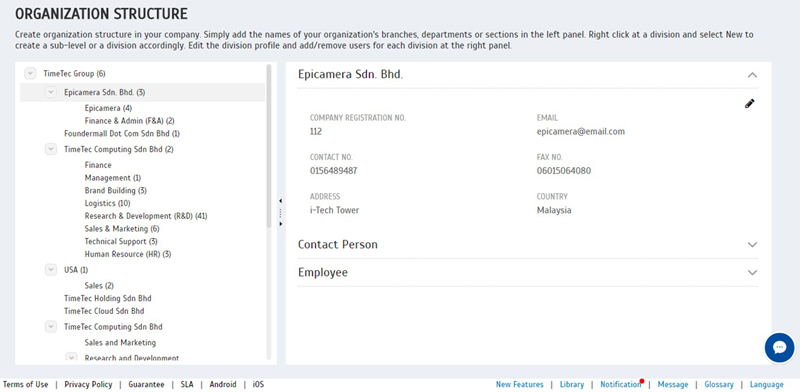This screenshot has height=392, width=800.
Task: Select Logistics (10) division
Action: [107, 203]
